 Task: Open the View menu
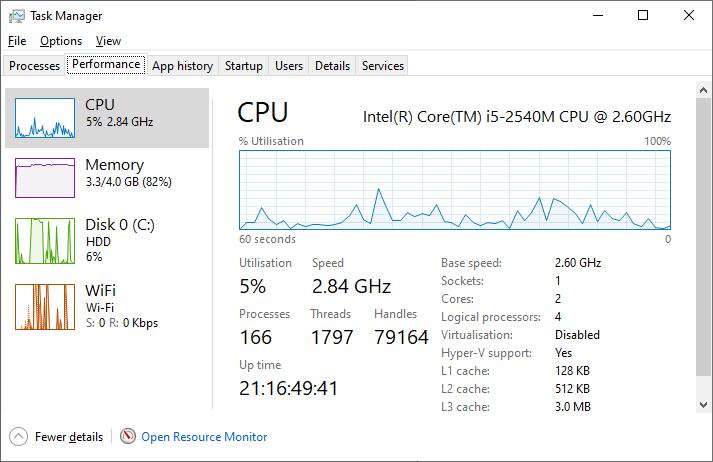pyautogui.click(x=108, y=41)
